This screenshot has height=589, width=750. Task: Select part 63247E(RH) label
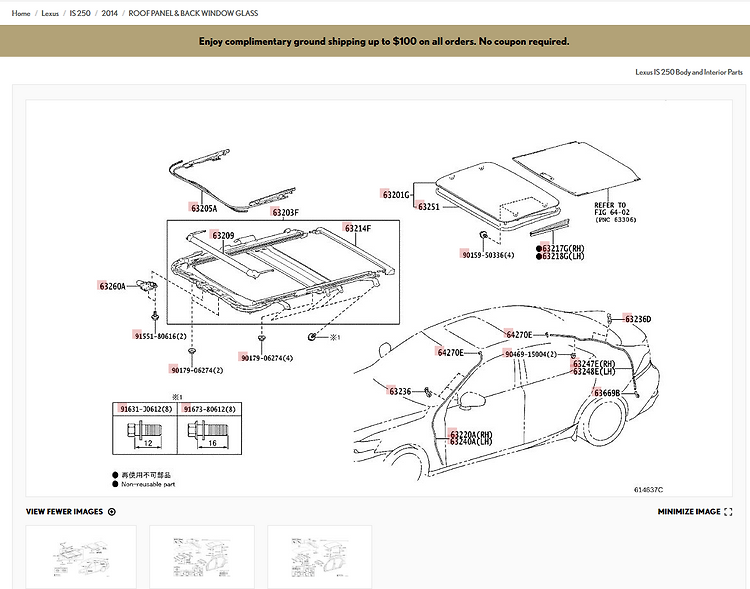[594, 364]
